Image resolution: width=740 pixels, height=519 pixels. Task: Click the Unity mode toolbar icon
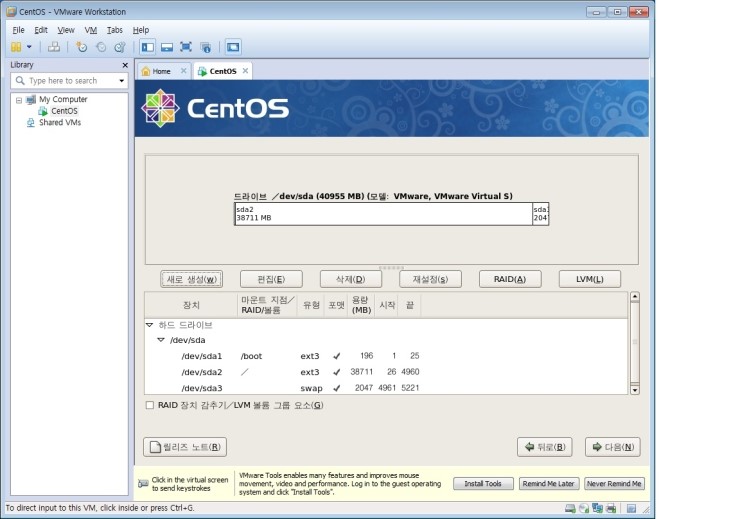point(206,47)
